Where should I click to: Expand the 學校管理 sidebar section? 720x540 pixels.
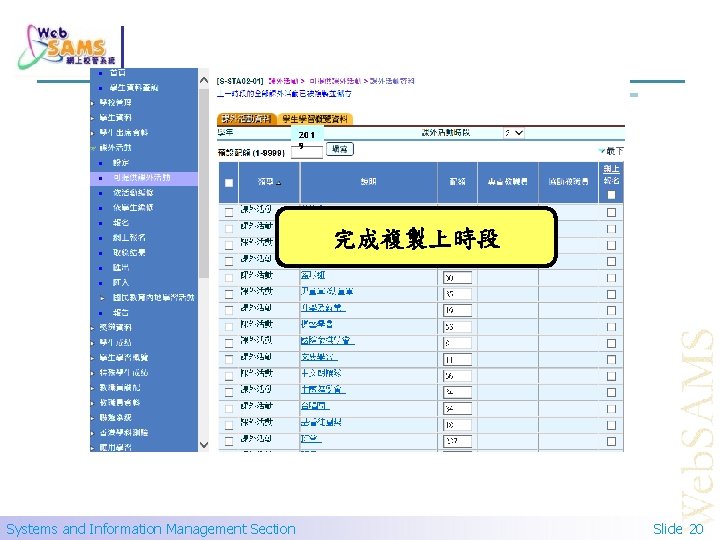115,102
